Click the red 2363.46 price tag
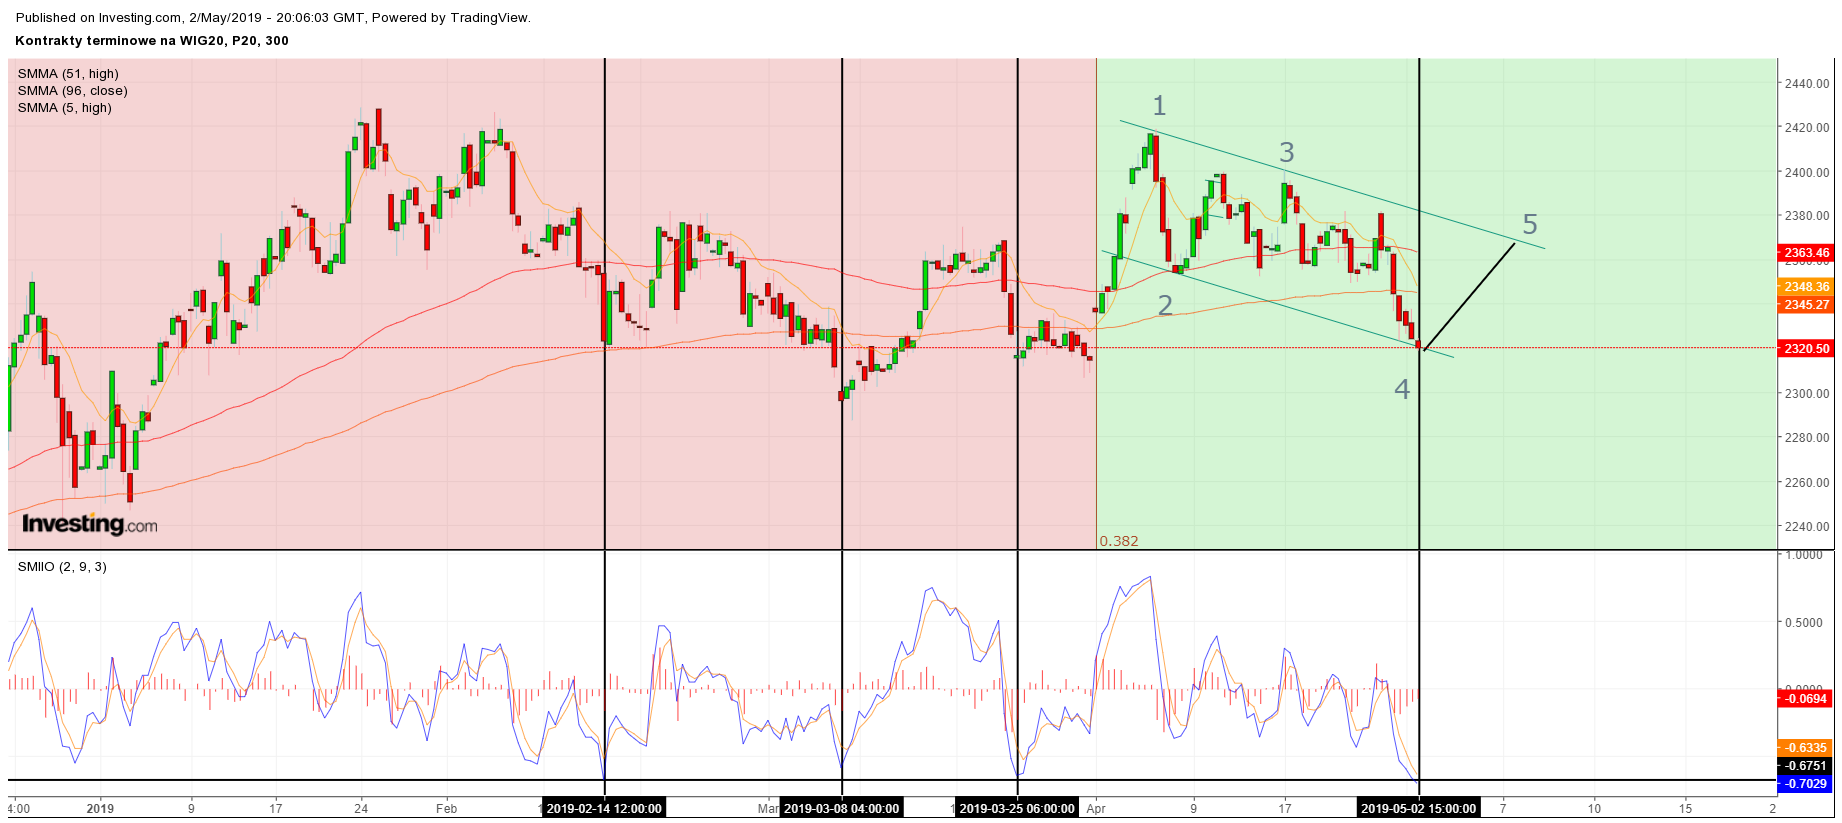Viewport: 1842px width, 823px height. click(x=1806, y=253)
